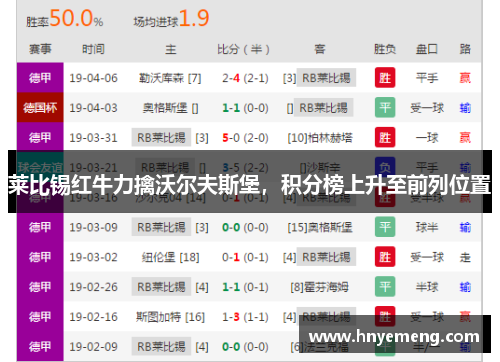Click the 比分(半) column header

243,49
